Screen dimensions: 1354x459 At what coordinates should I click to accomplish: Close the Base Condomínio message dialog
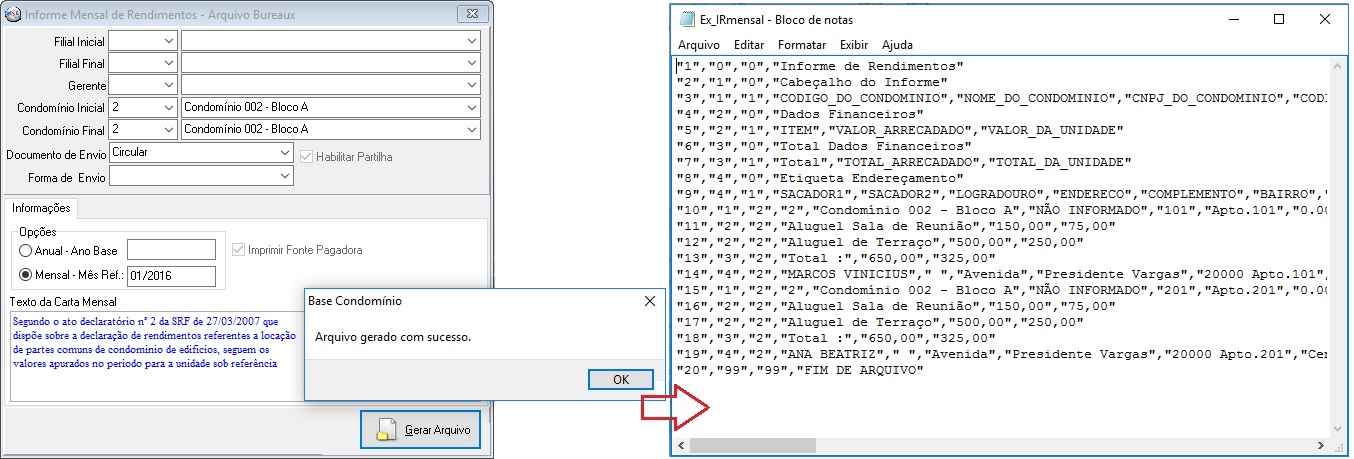[649, 301]
